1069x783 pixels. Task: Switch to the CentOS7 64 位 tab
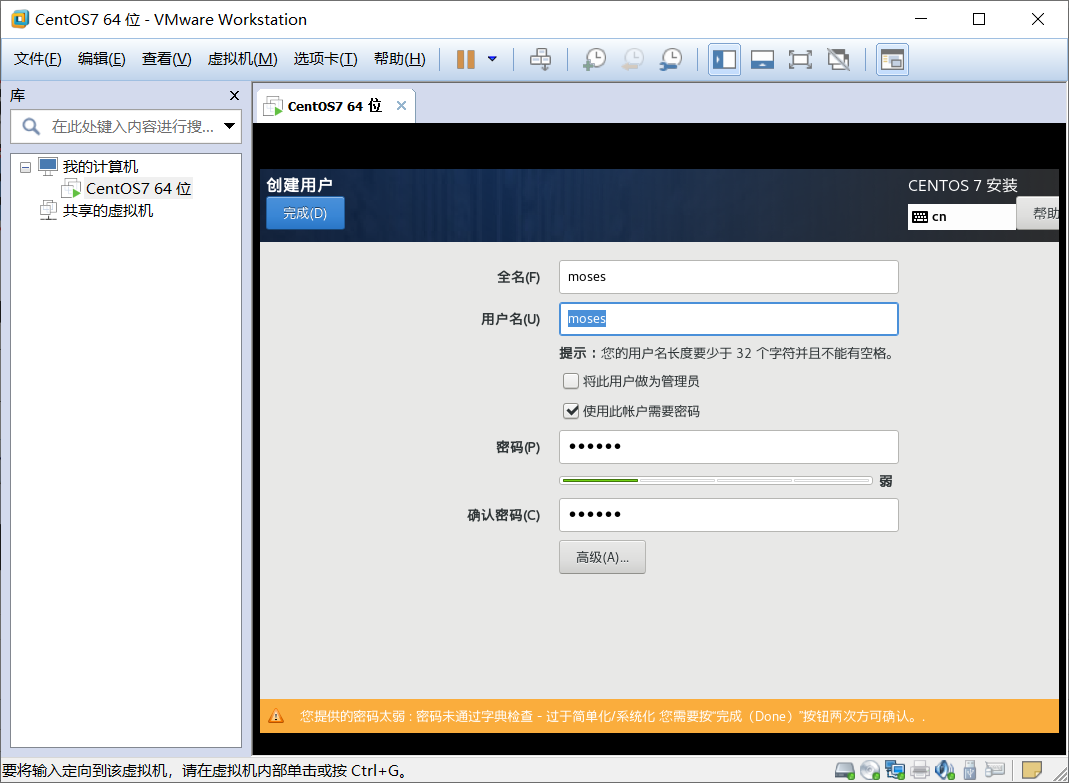click(x=334, y=106)
